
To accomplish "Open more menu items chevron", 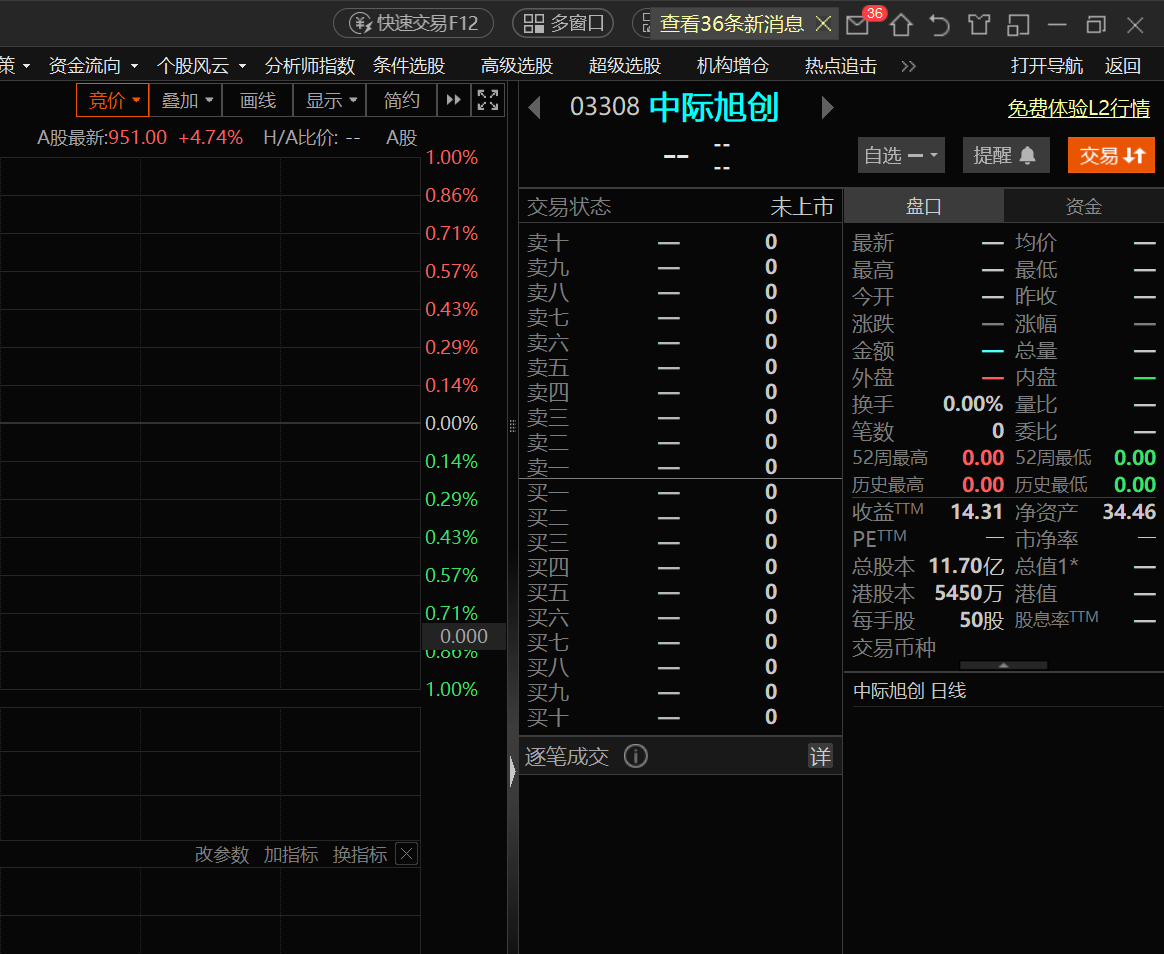I will point(909,66).
